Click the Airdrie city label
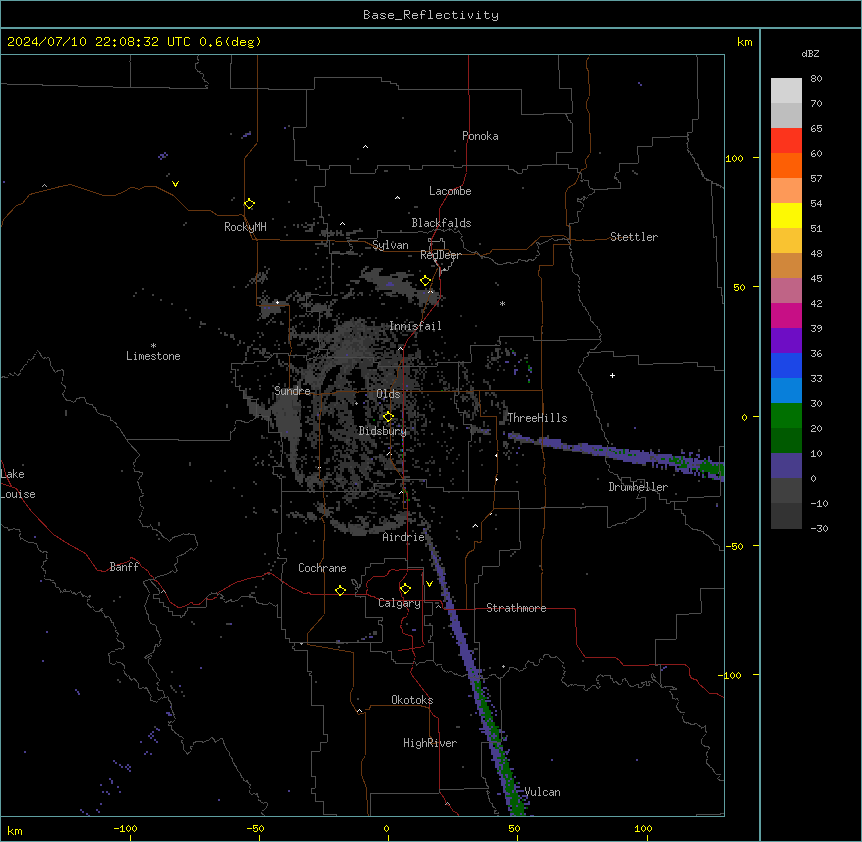Viewport: 862px width, 842px height. coord(404,537)
